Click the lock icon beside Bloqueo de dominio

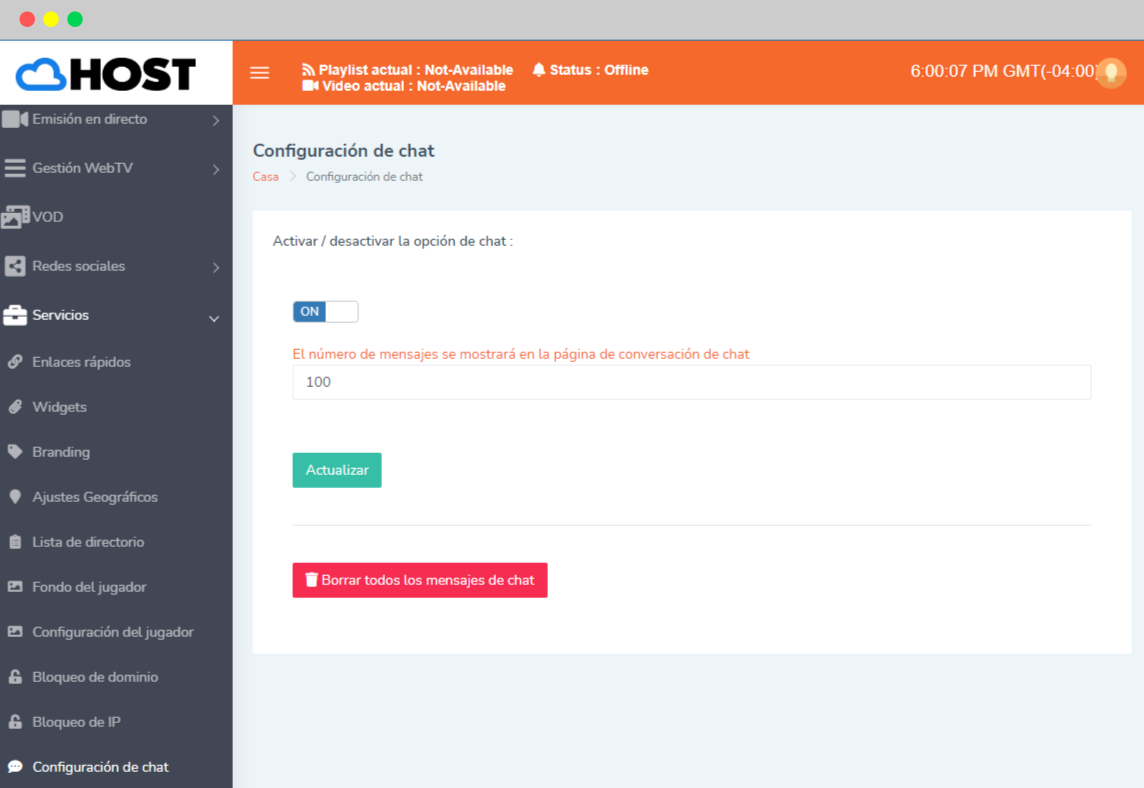(15, 676)
